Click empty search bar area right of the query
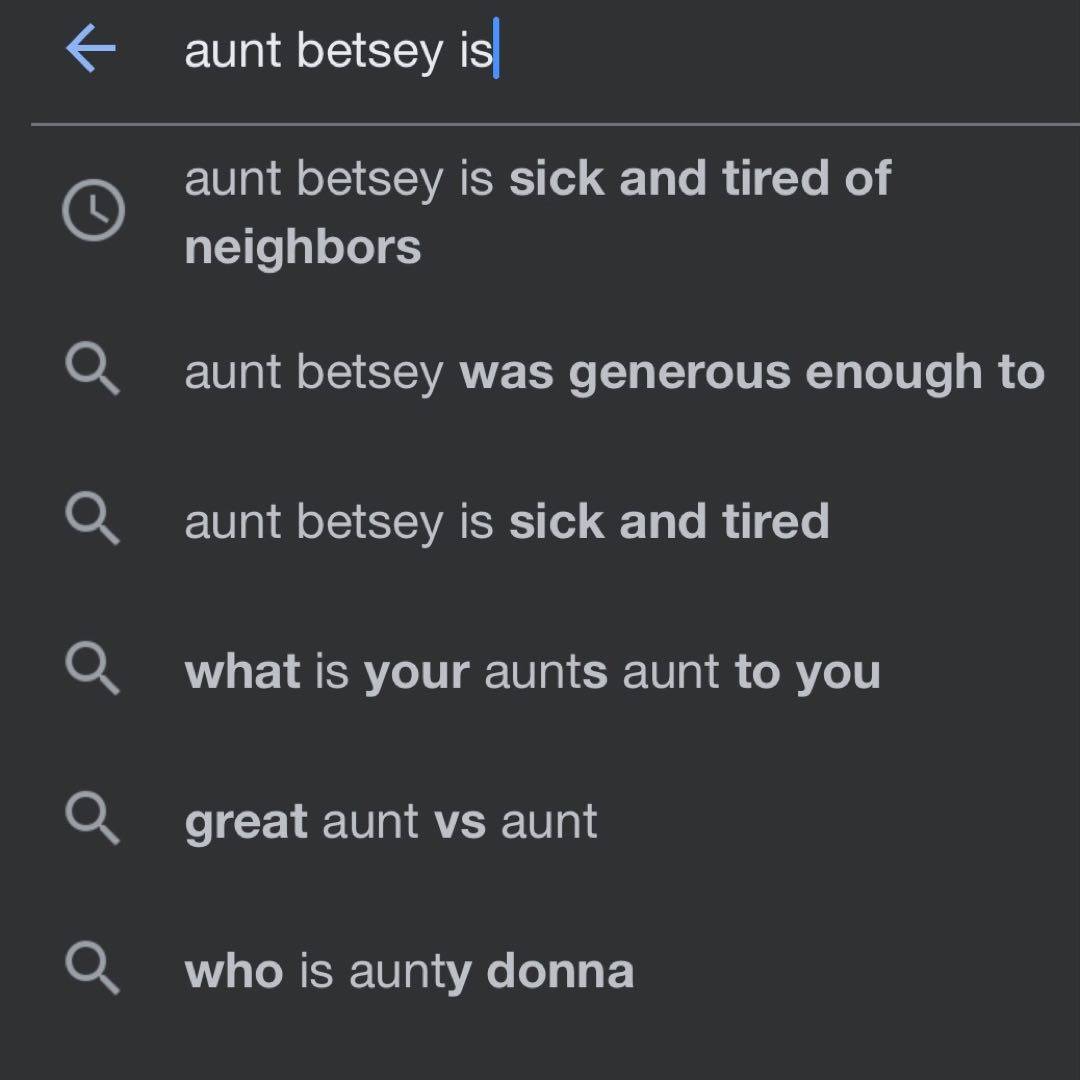Viewport: 1080px width, 1080px height. point(780,50)
